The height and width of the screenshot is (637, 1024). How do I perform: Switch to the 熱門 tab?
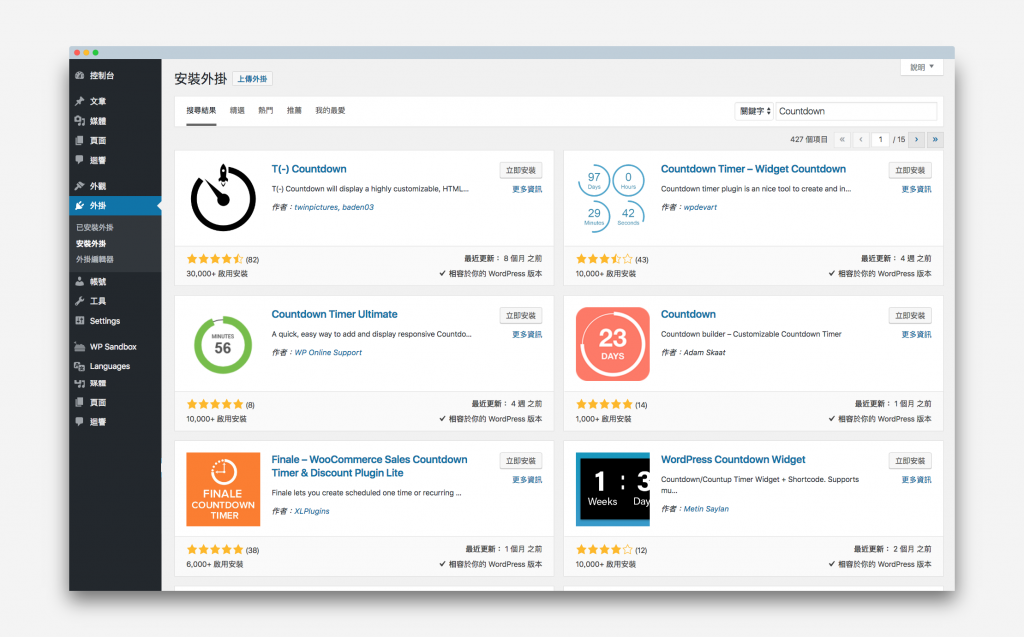coord(266,110)
